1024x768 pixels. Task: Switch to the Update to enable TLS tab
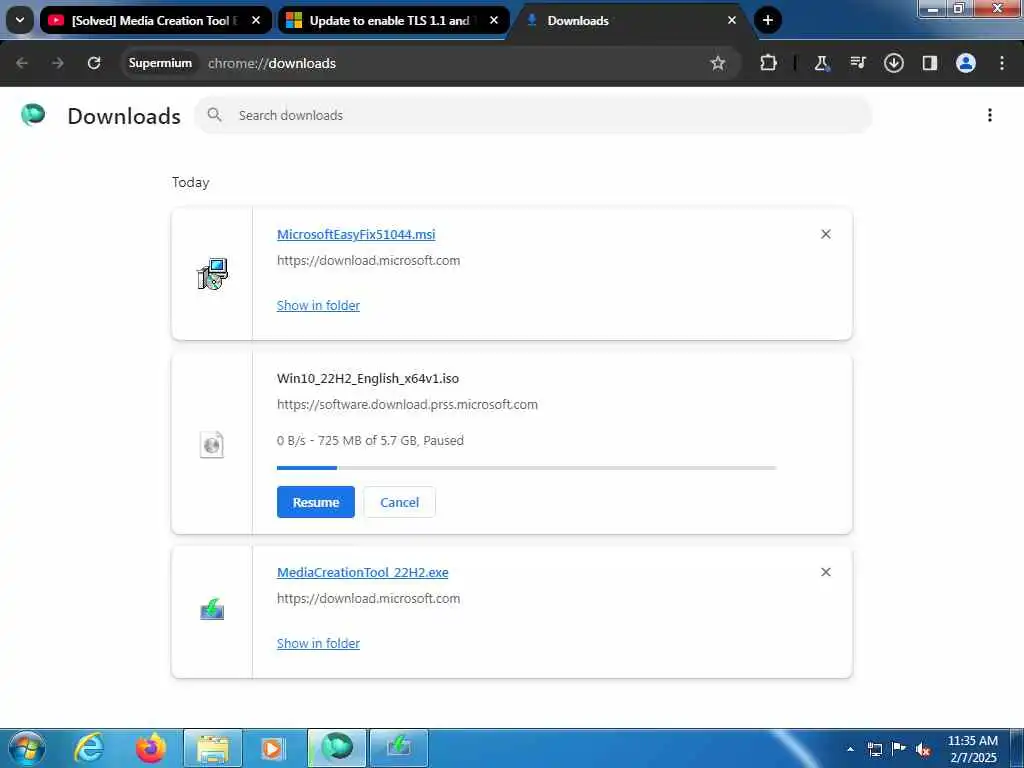click(x=393, y=20)
